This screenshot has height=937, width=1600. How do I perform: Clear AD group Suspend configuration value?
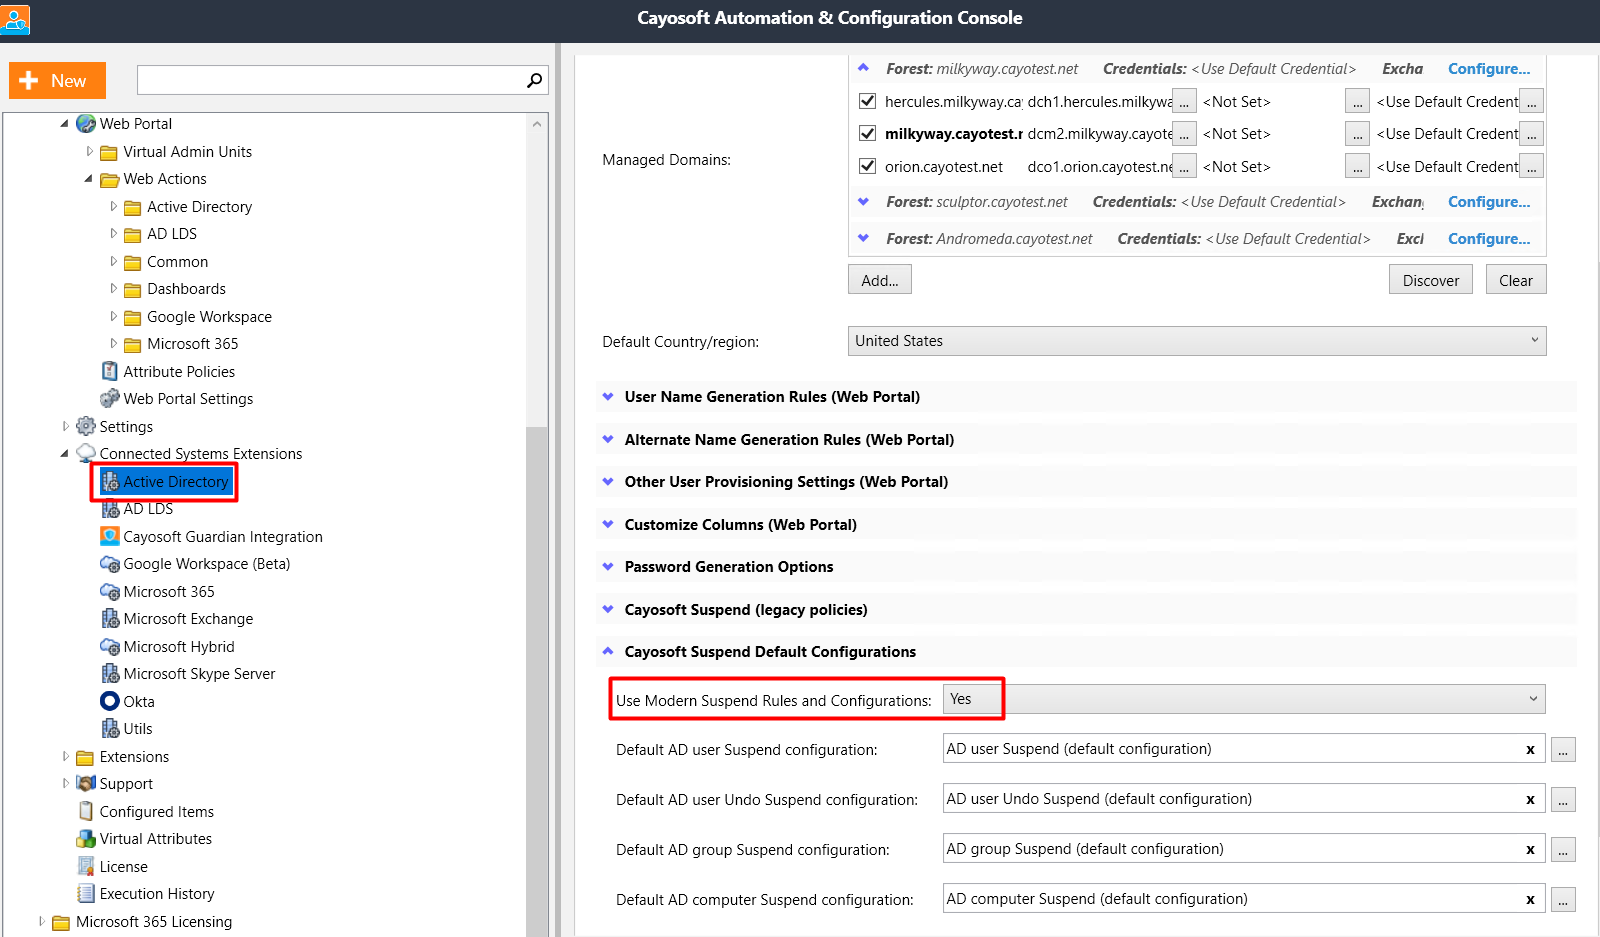tap(1530, 850)
